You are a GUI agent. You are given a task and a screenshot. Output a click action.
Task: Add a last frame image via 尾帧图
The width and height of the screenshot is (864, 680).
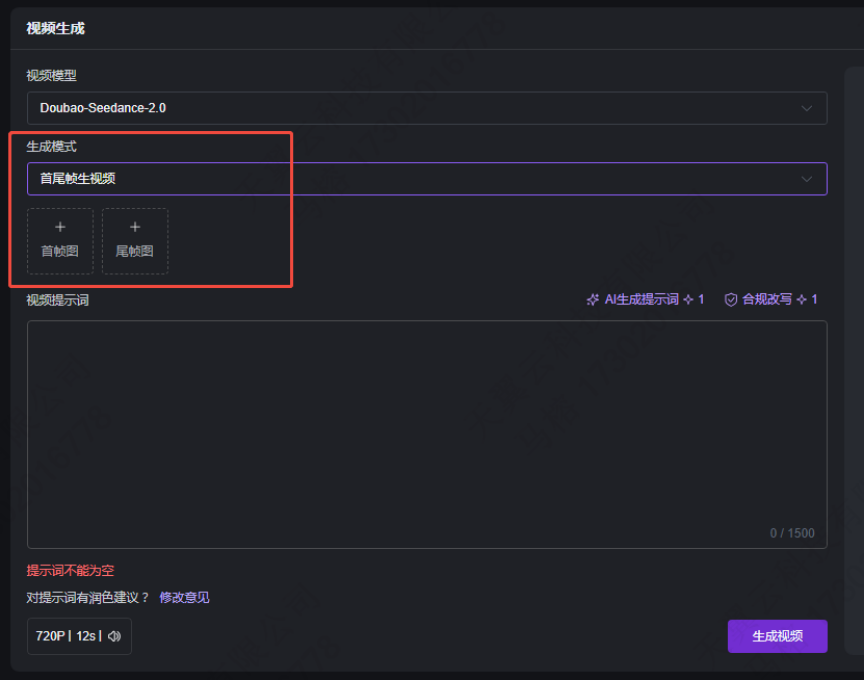(135, 241)
